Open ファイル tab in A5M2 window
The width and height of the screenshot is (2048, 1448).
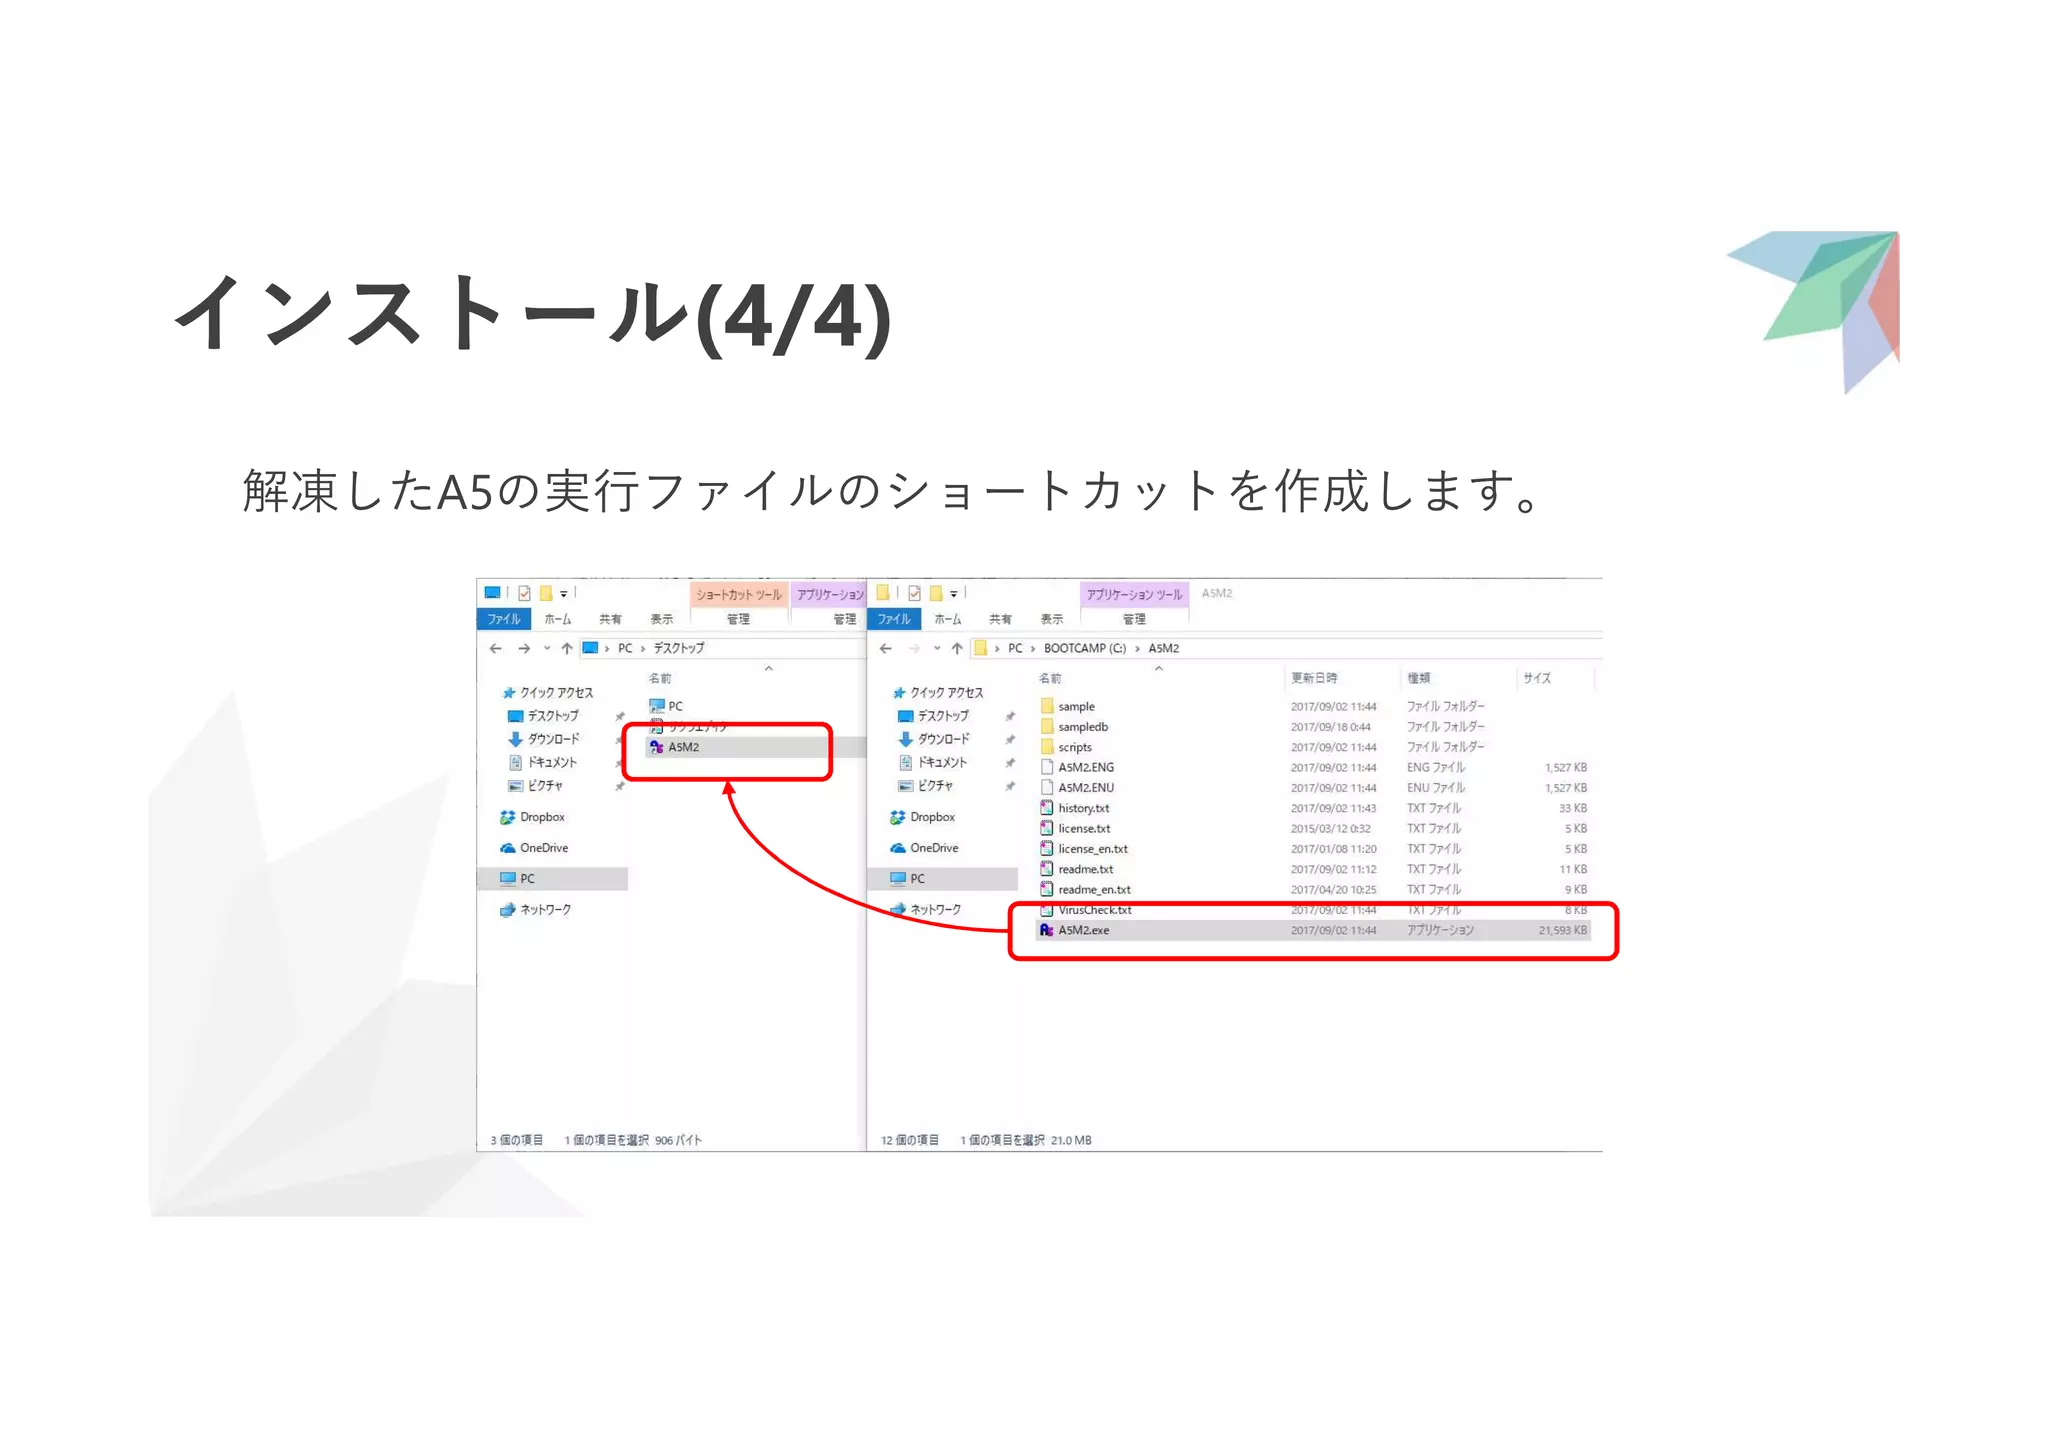click(894, 619)
